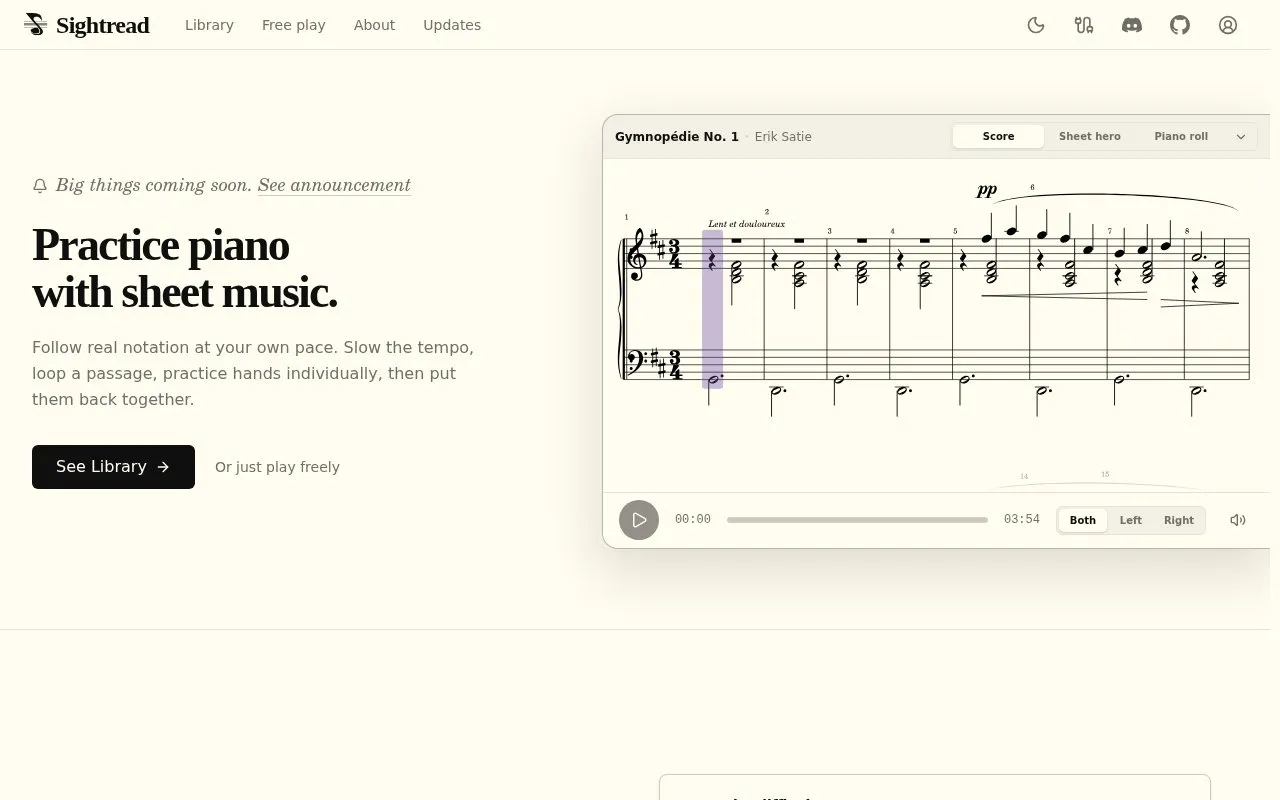Select Left hand only practice
The height and width of the screenshot is (800, 1280).
[x=1131, y=520]
